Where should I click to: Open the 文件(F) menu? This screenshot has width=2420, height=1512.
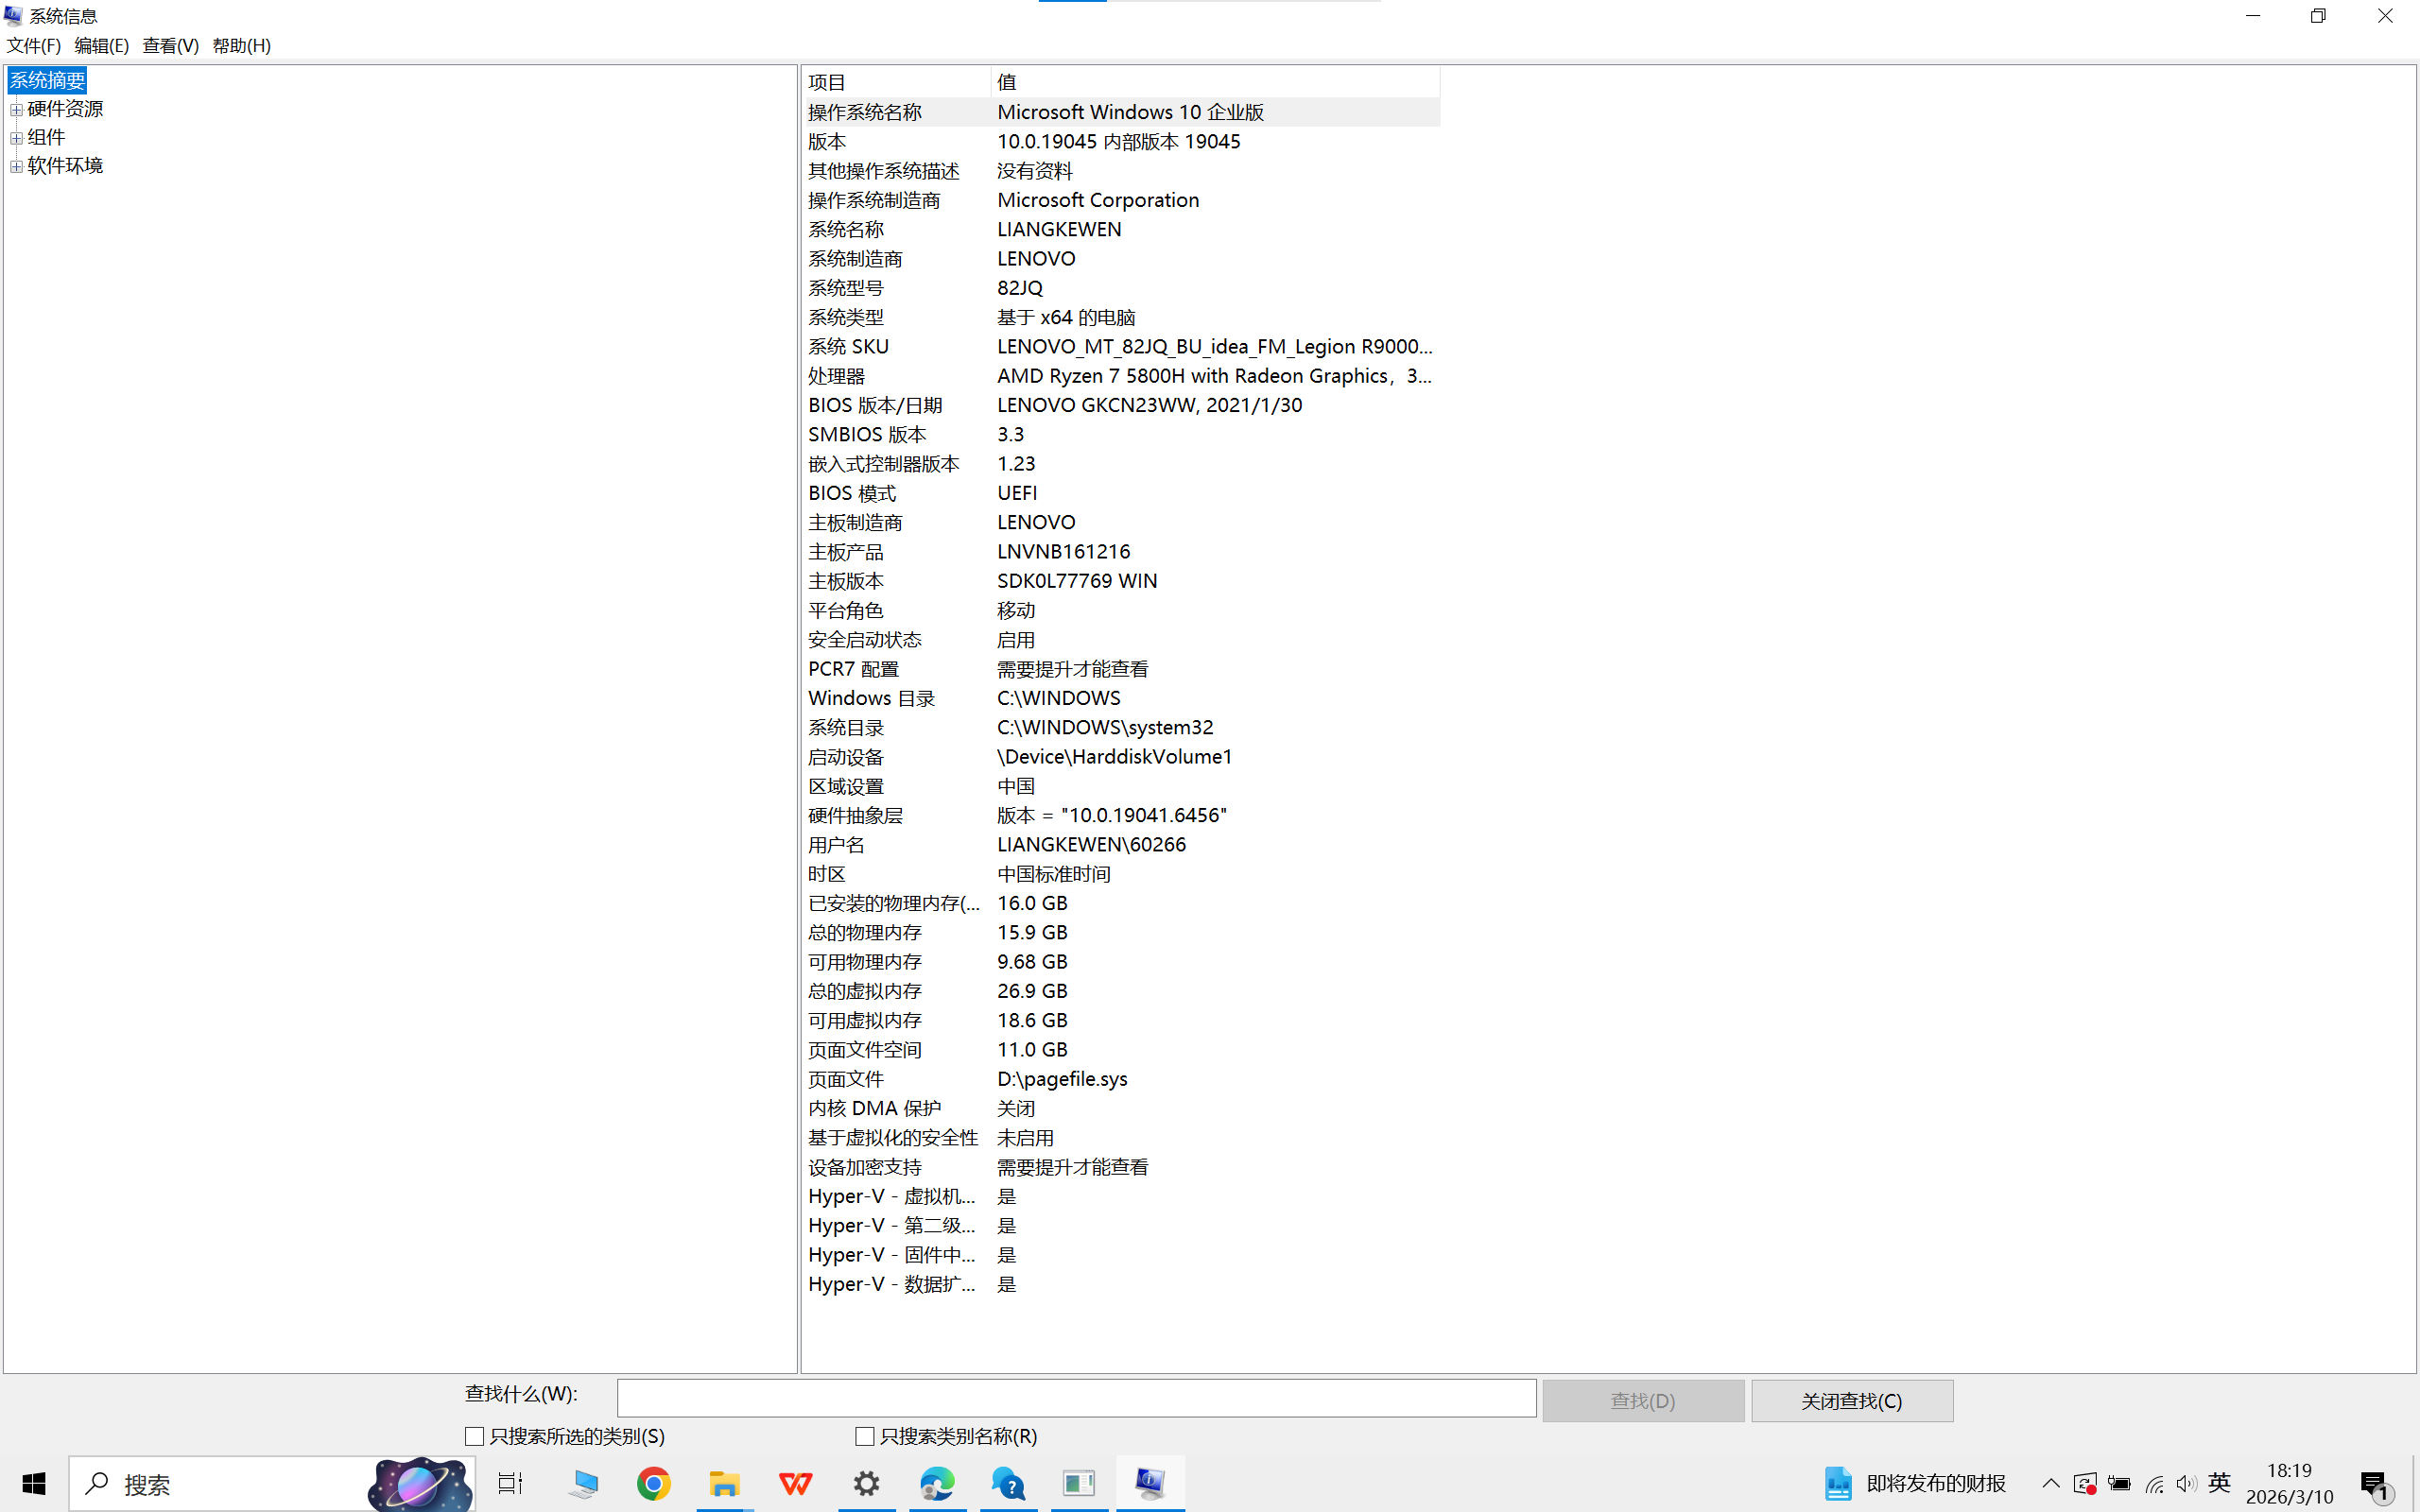[33, 46]
